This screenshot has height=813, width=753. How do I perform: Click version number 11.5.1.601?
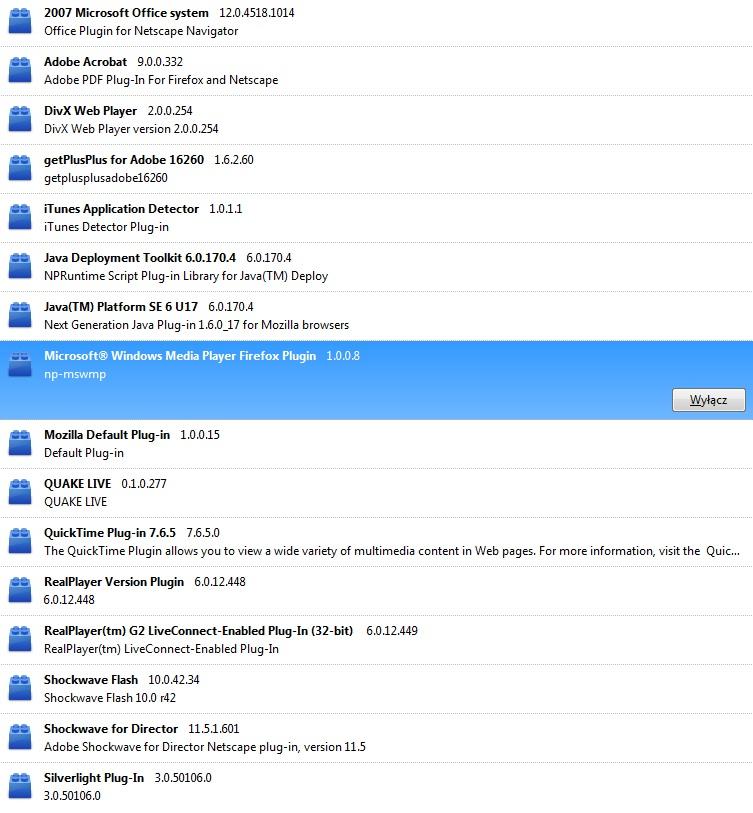[214, 728]
